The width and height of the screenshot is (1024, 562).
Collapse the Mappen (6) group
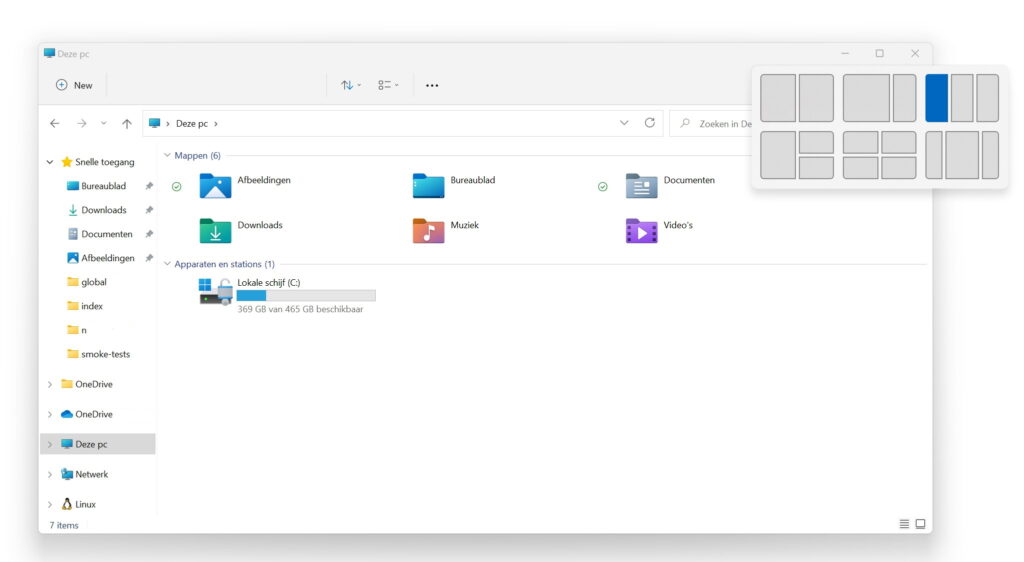point(167,155)
